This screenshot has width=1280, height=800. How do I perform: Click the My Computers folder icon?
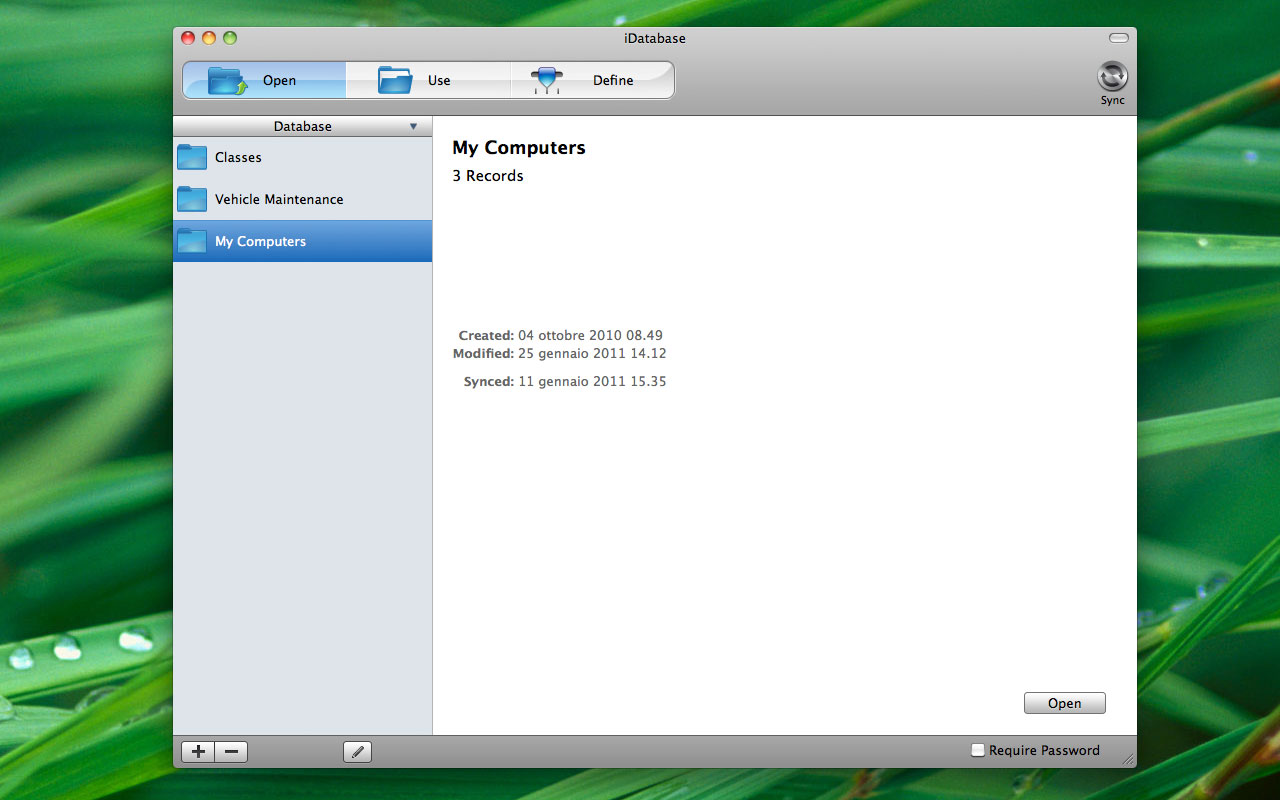point(192,241)
